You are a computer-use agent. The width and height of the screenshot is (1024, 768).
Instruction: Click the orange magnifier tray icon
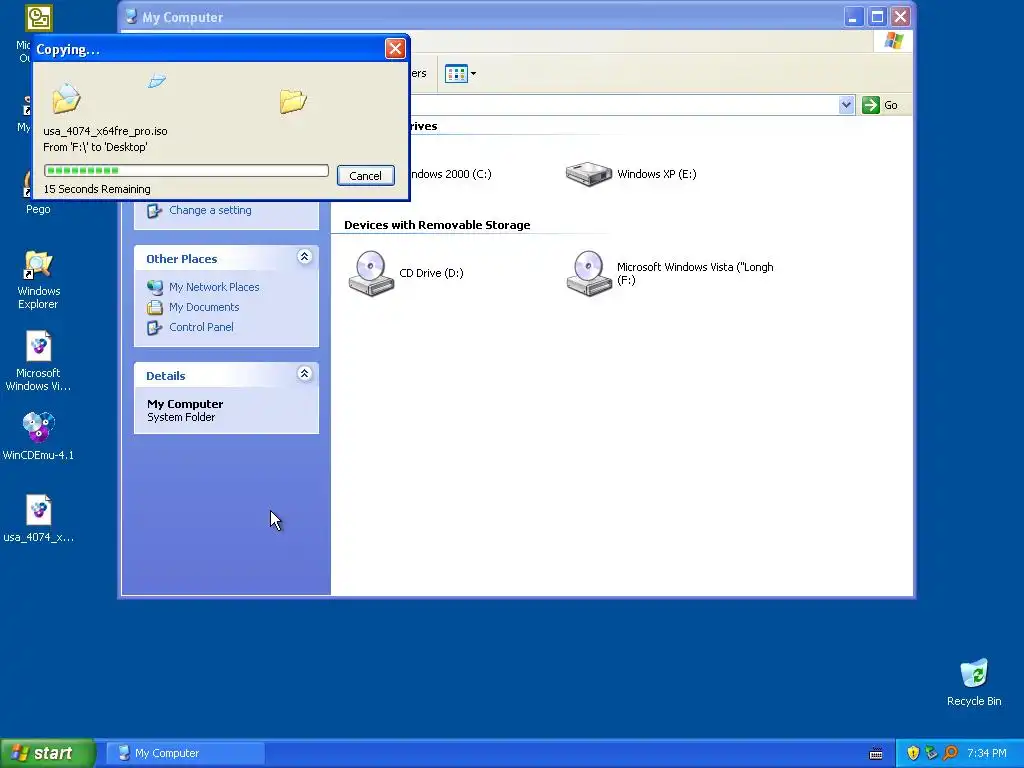(x=950, y=753)
